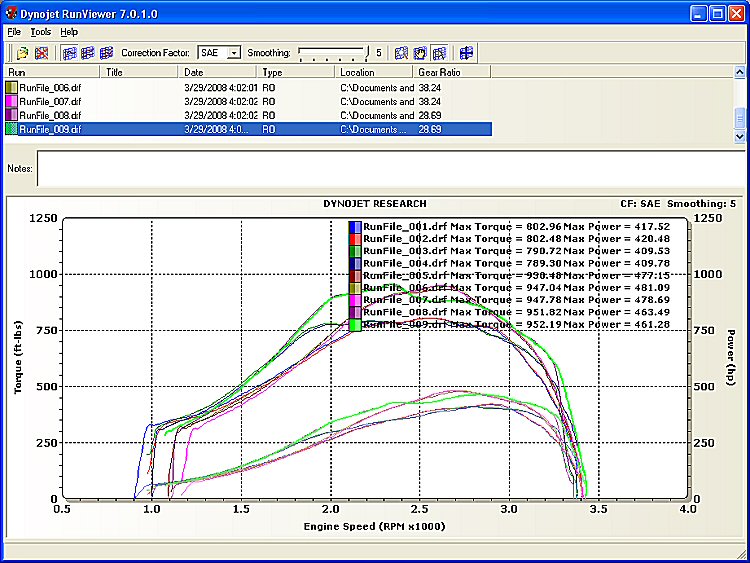750x563 pixels.
Task: Click the last icon at toolbar's right end
Action: pyautogui.click(x=467, y=52)
